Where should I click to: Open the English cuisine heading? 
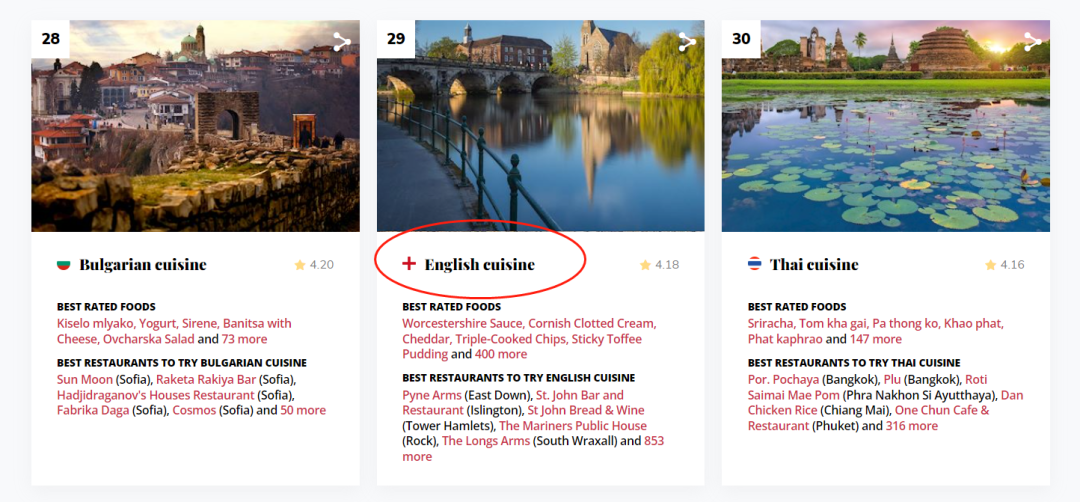click(x=479, y=264)
